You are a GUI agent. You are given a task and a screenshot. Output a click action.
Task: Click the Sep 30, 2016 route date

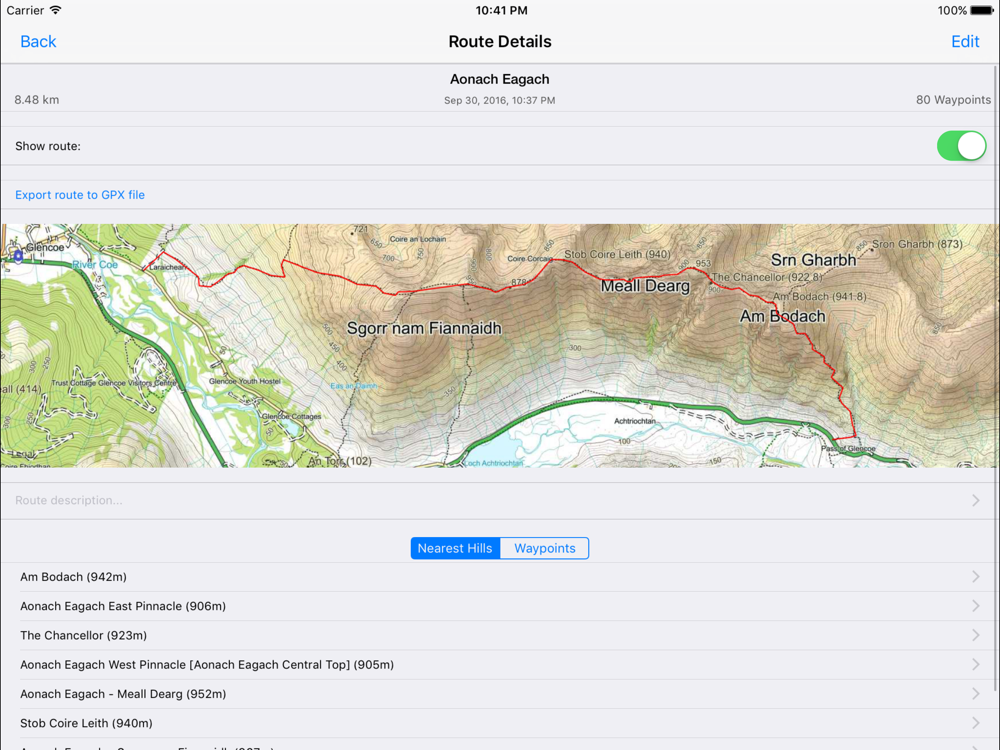pyautogui.click(x=499, y=101)
